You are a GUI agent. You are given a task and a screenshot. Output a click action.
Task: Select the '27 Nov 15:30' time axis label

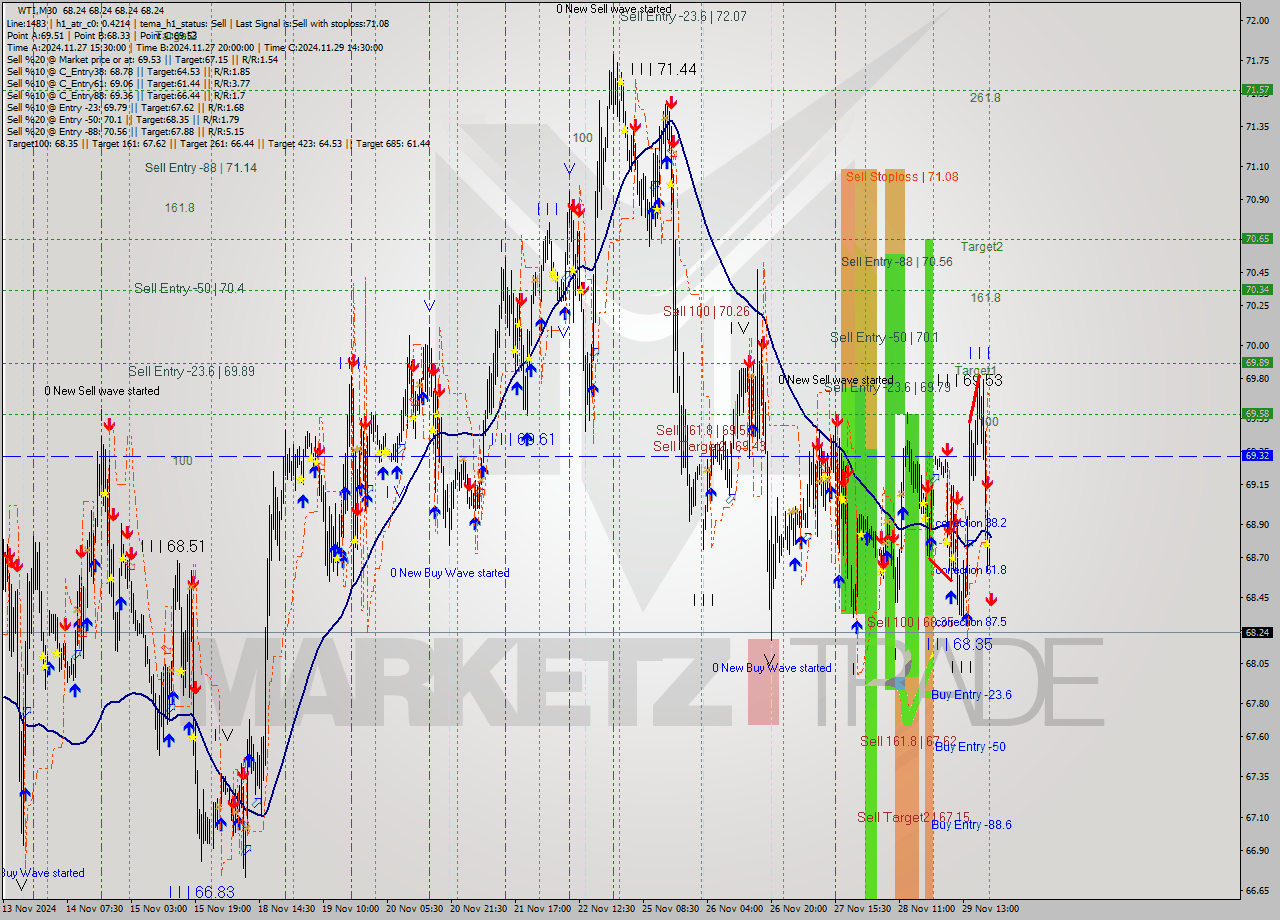[862, 909]
